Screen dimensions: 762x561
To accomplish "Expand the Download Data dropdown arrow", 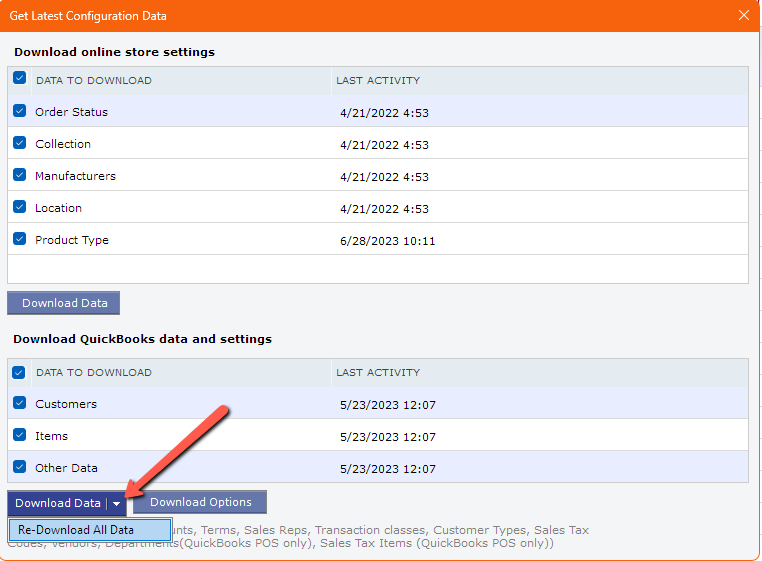I will point(116,504).
